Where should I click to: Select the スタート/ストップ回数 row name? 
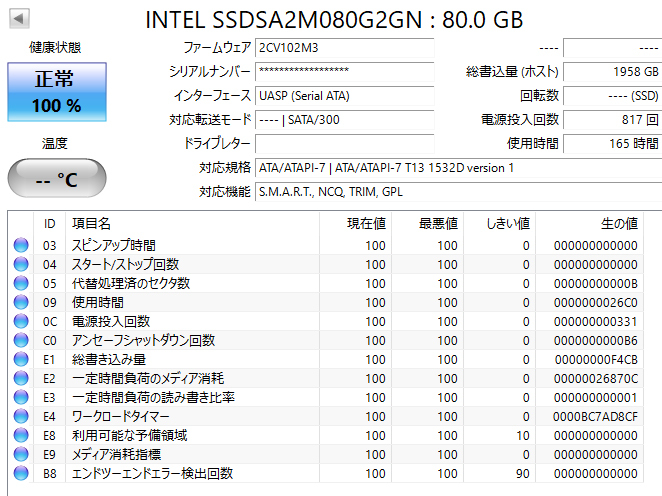125,264
